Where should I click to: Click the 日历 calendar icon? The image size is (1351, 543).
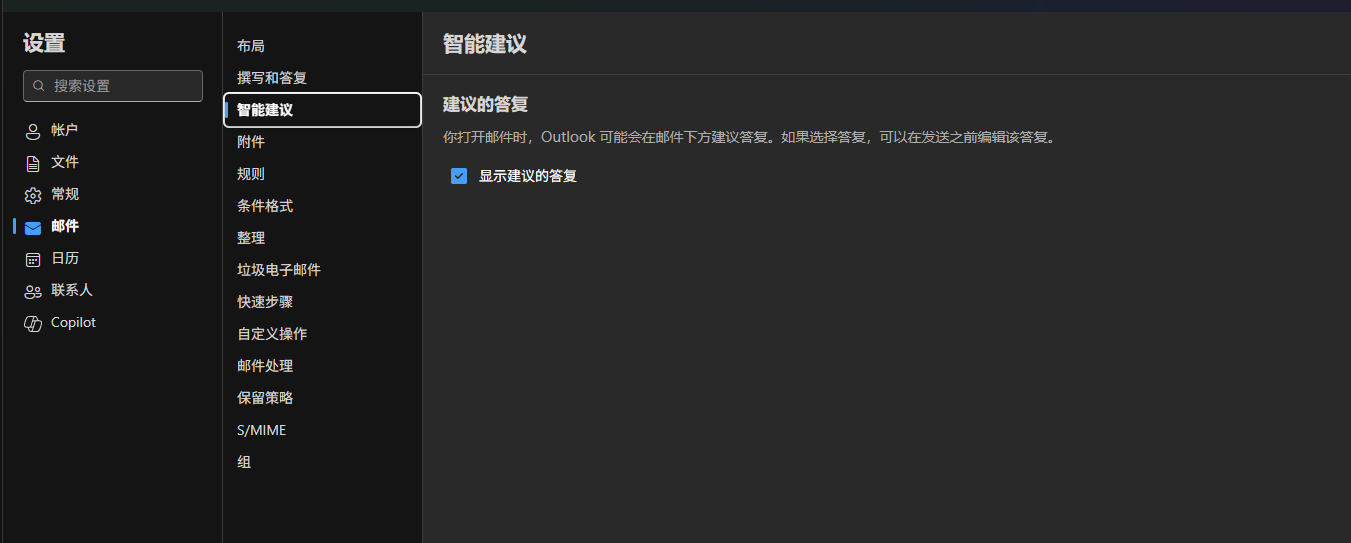point(33,259)
